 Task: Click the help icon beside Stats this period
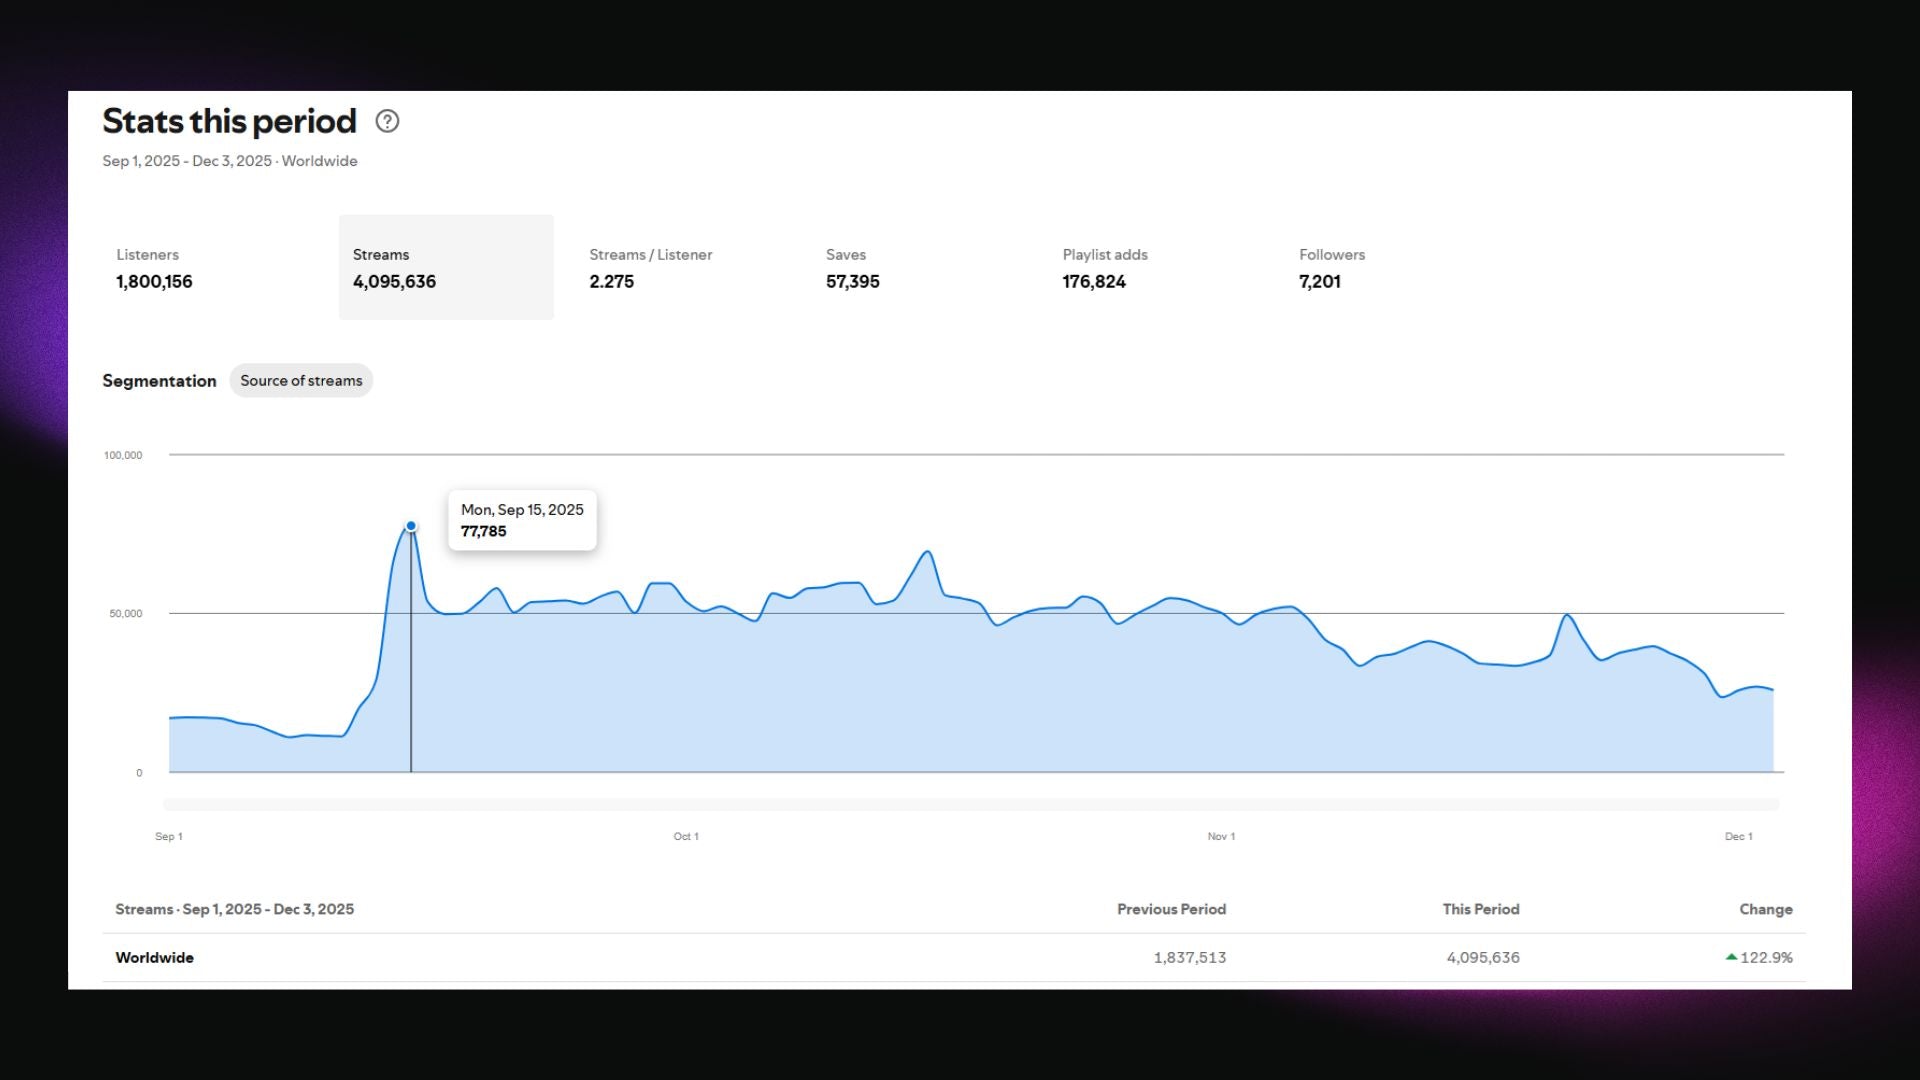pos(387,121)
